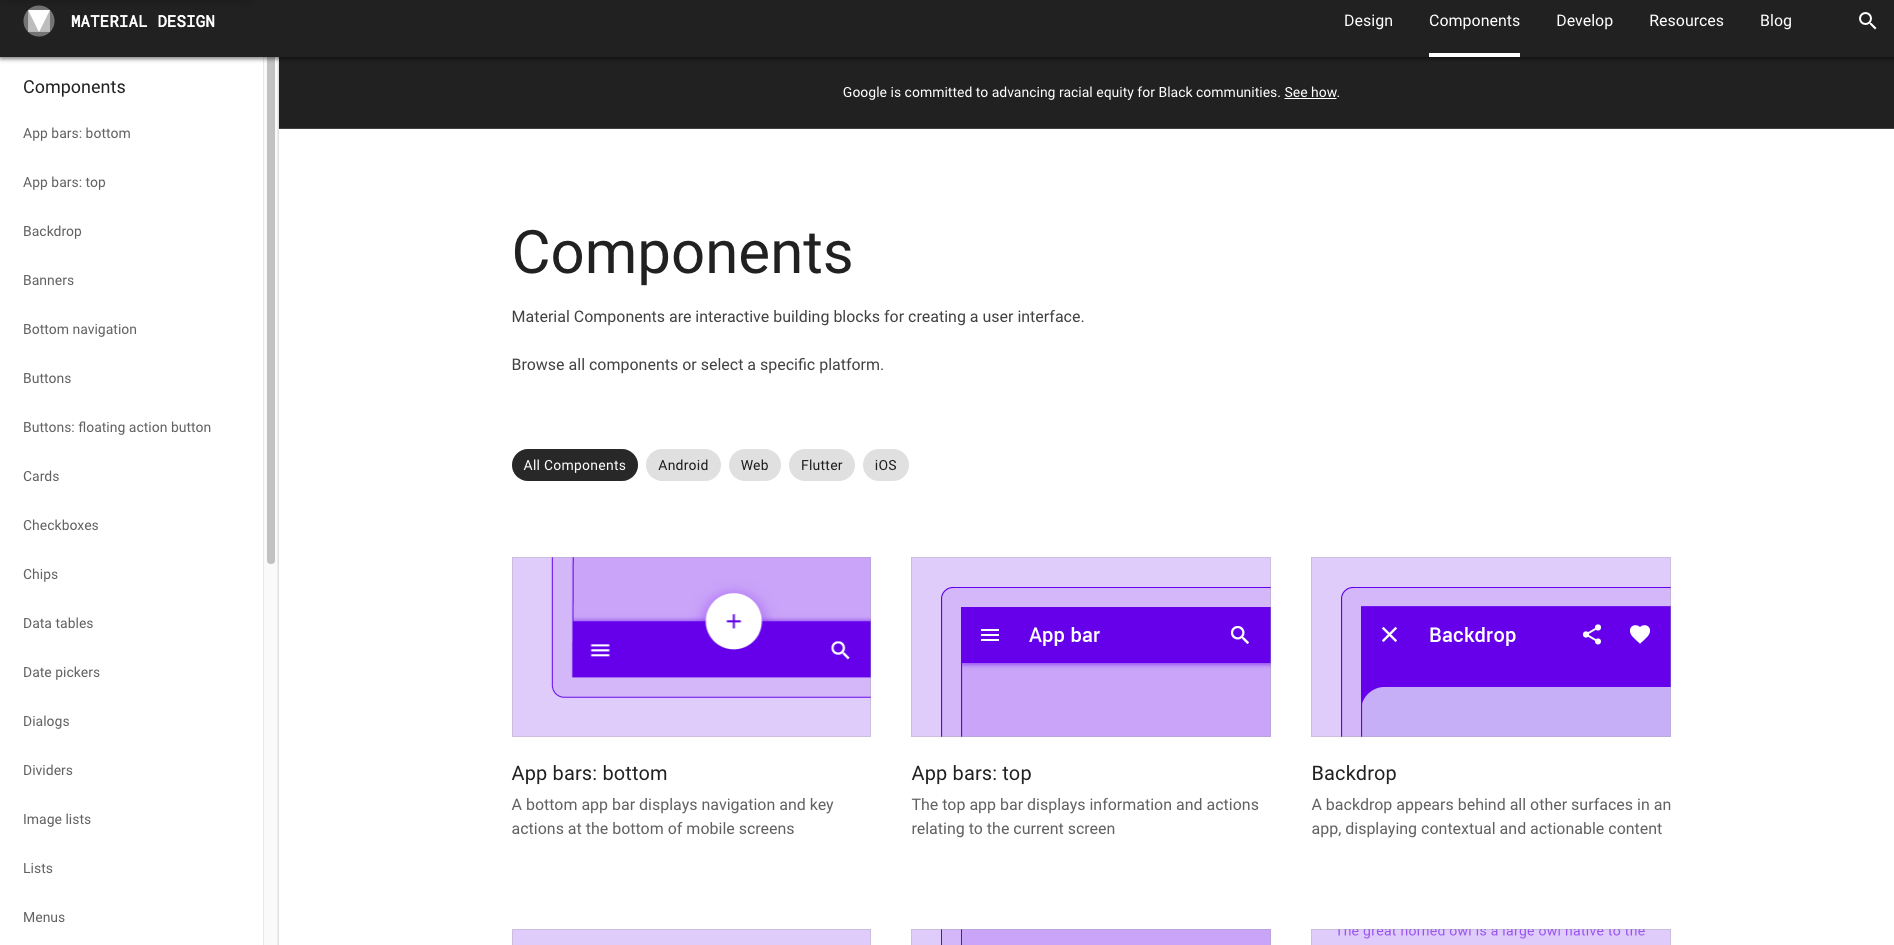The image size is (1894, 945).
Task: Select Chips in the sidebar
Action: tap(40, 574)
